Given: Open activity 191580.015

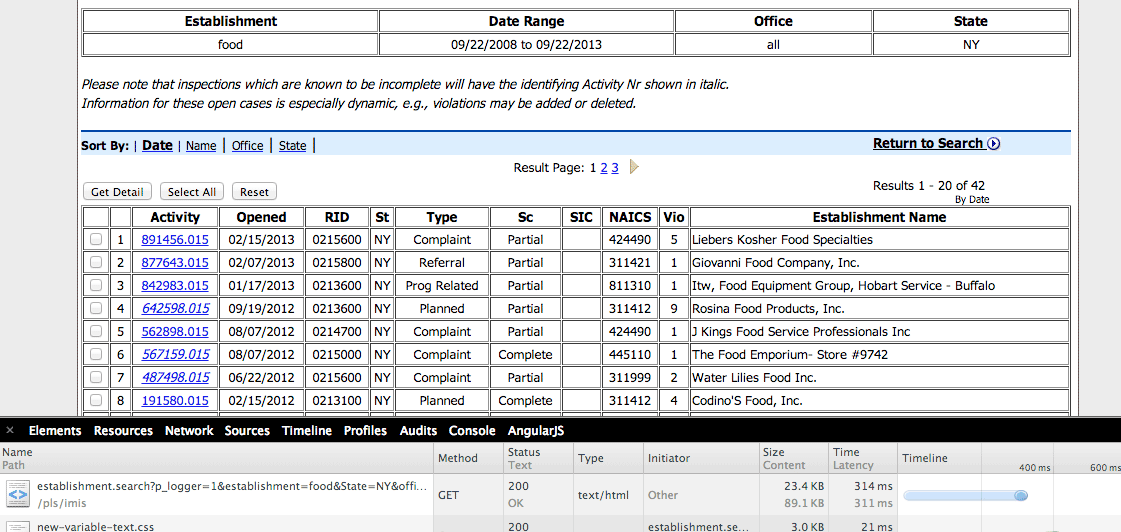Looking at the screenshot, I should pos(175,400).
